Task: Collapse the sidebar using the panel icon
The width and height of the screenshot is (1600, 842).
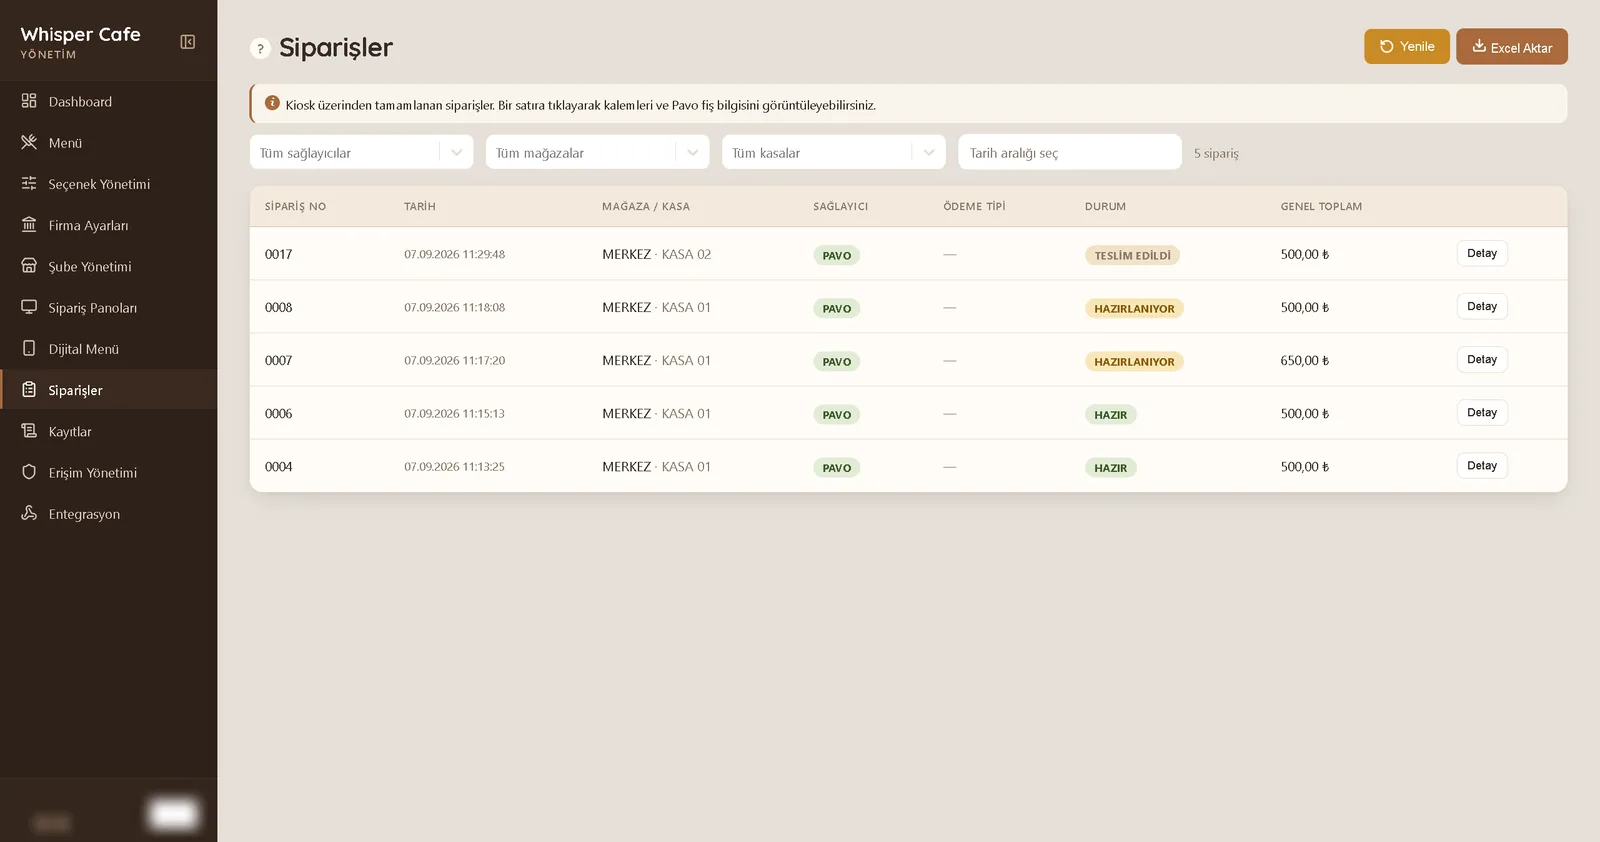Action: [187, 42]
